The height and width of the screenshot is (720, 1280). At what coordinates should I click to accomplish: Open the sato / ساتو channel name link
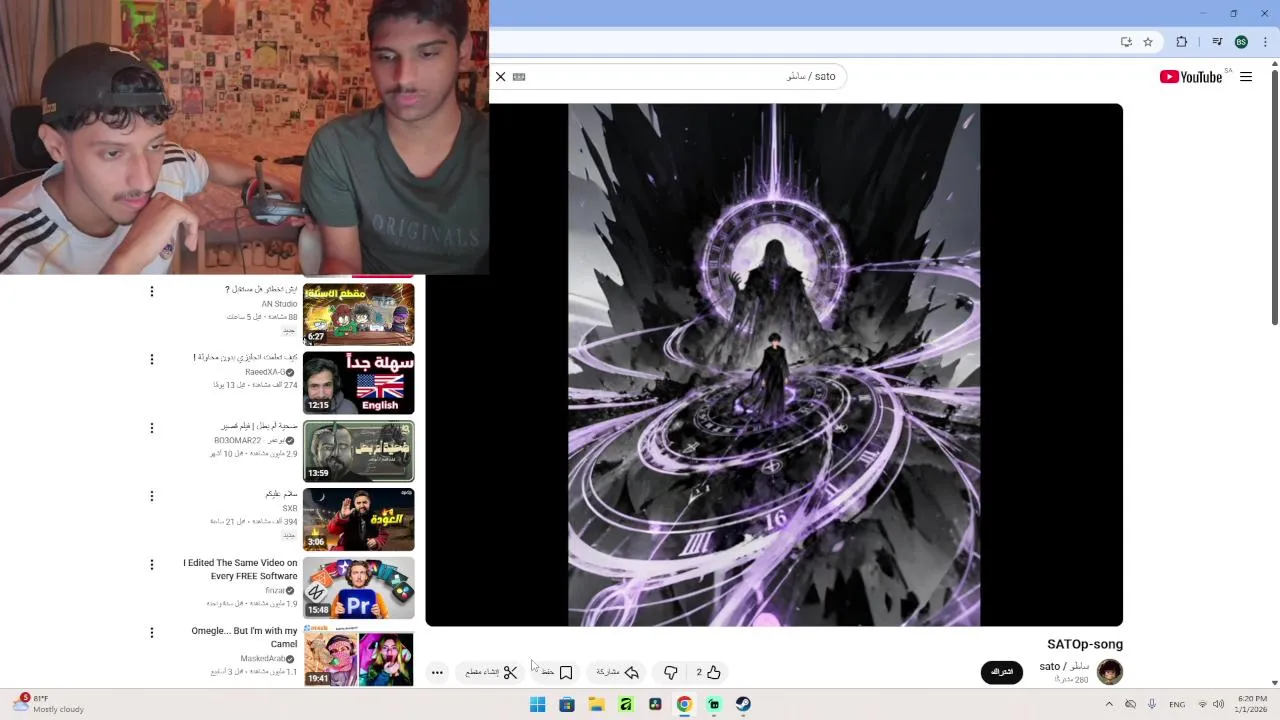(1064, 666)
